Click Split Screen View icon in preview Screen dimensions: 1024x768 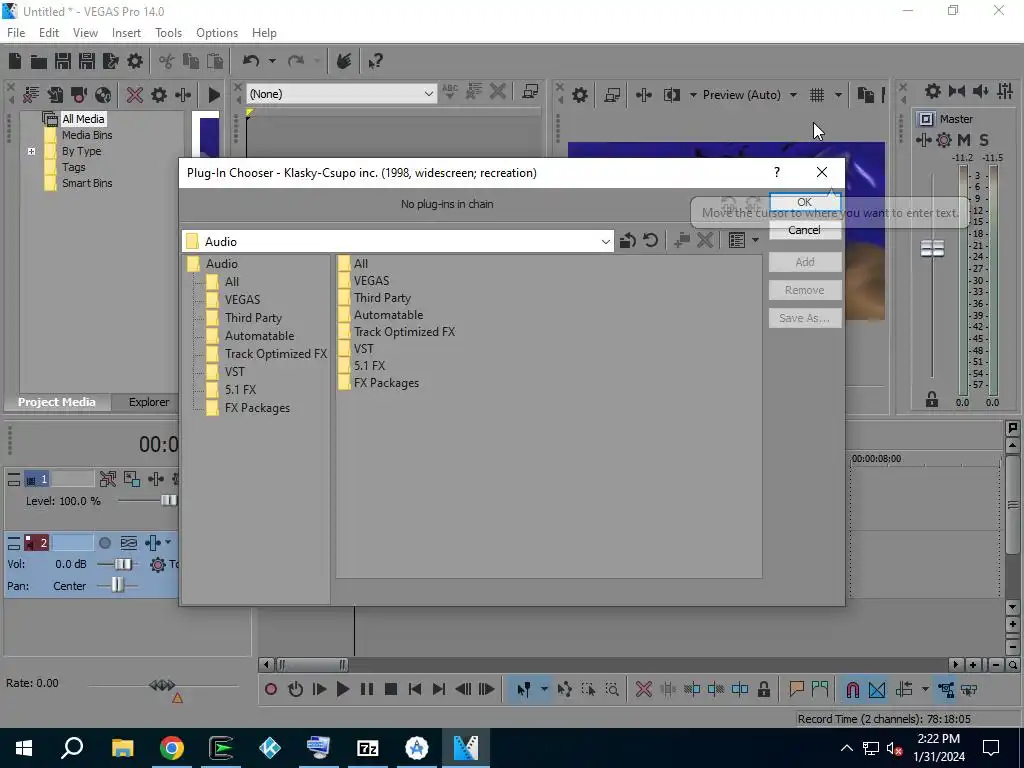click(671, 95)
